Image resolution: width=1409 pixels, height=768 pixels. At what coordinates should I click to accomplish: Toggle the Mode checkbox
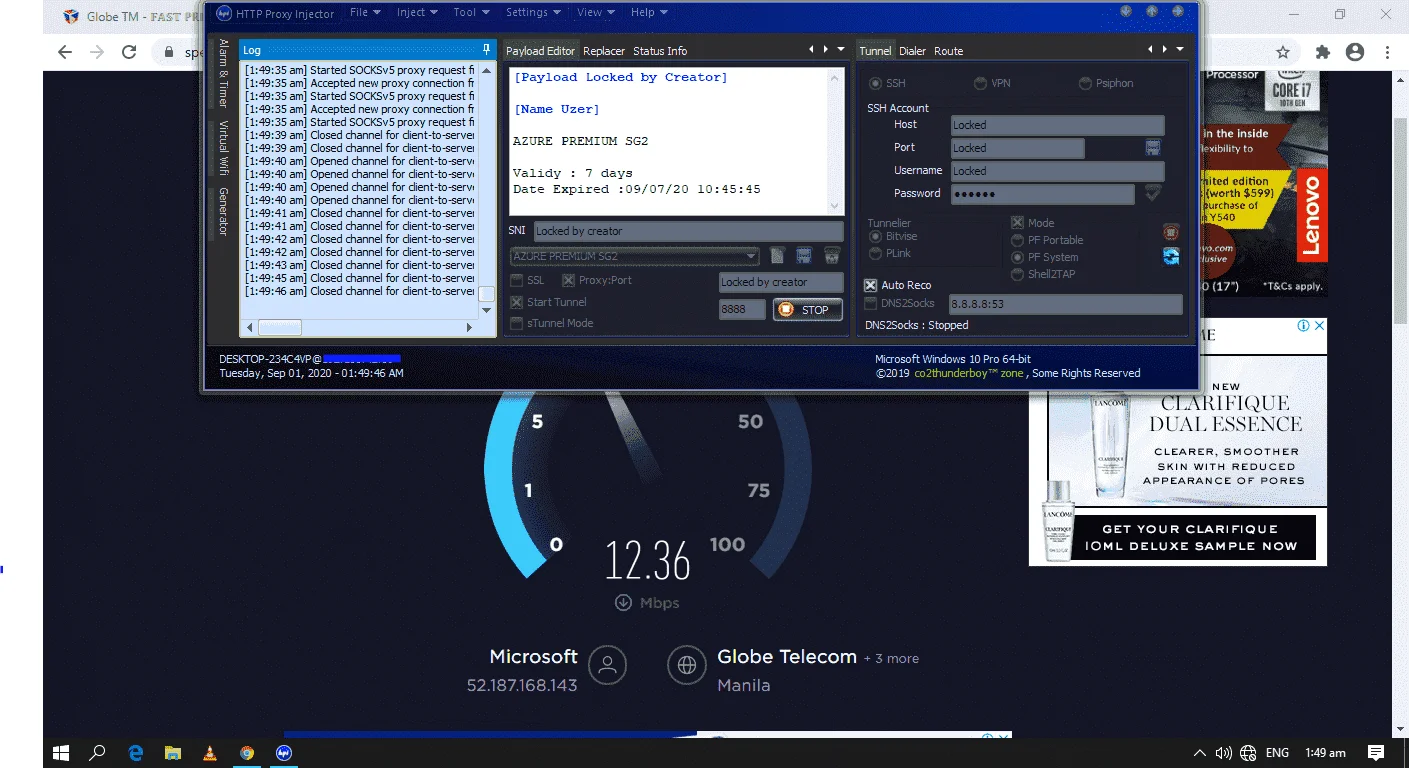point(1017,223)
